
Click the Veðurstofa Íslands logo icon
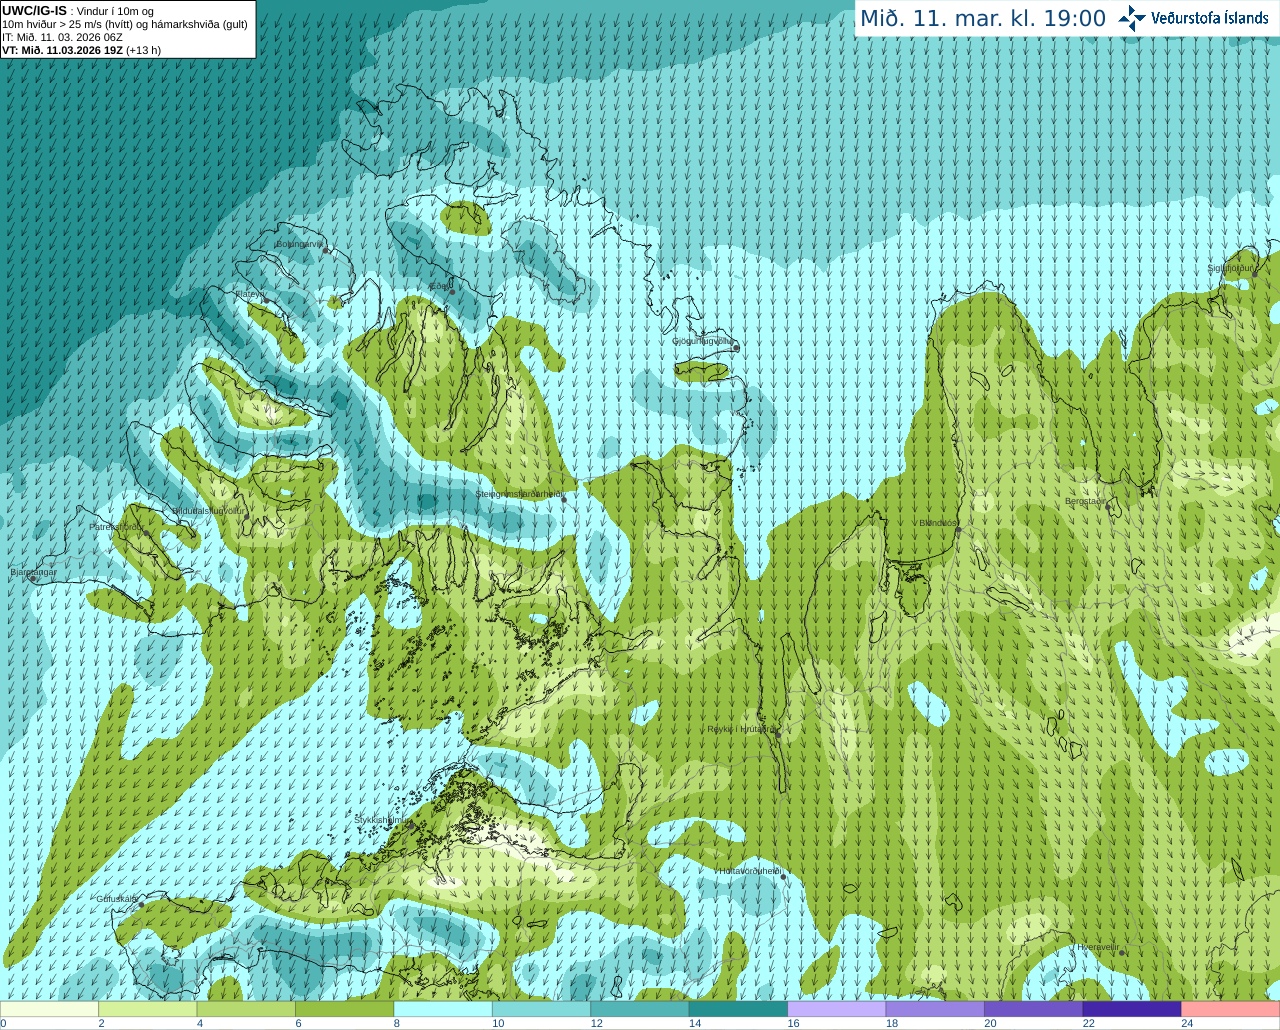1132,18
